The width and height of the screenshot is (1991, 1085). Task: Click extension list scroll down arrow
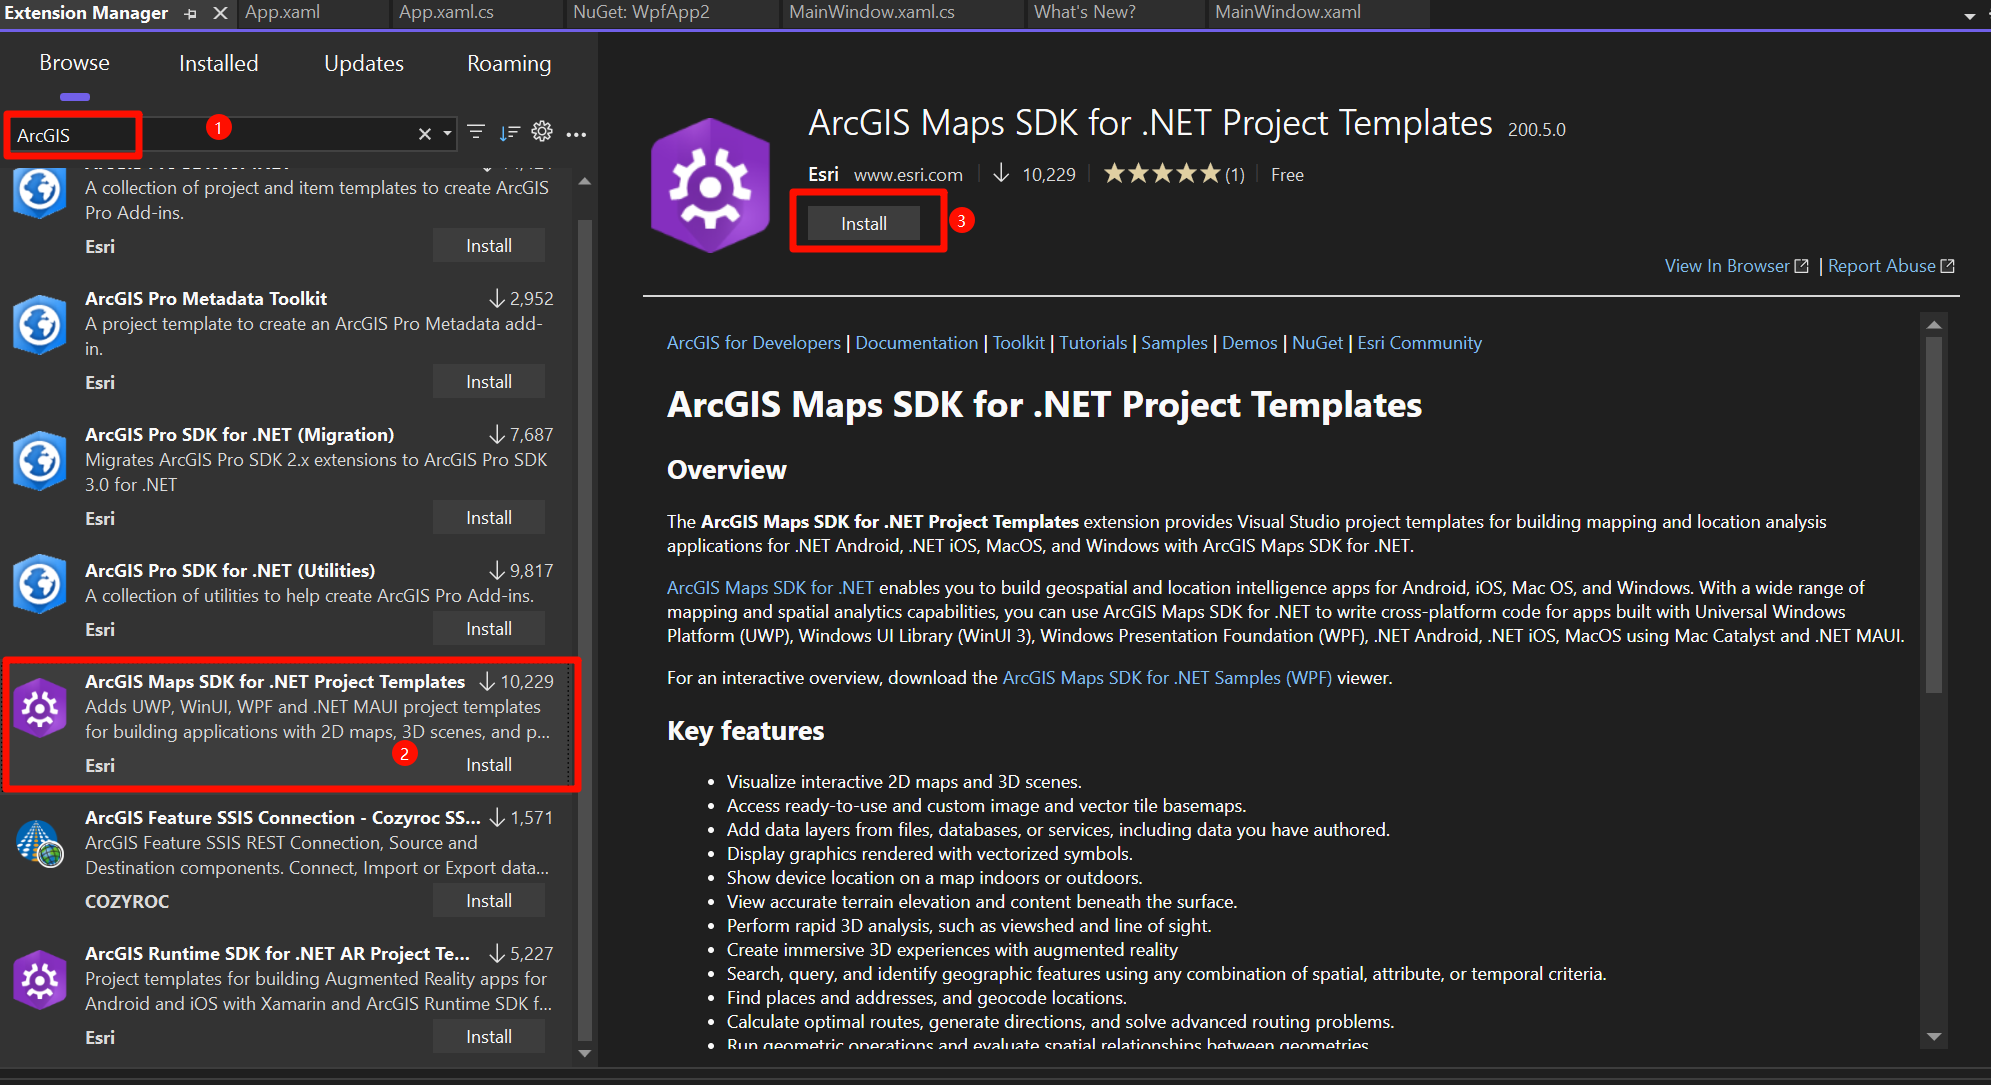[585, 1053]
